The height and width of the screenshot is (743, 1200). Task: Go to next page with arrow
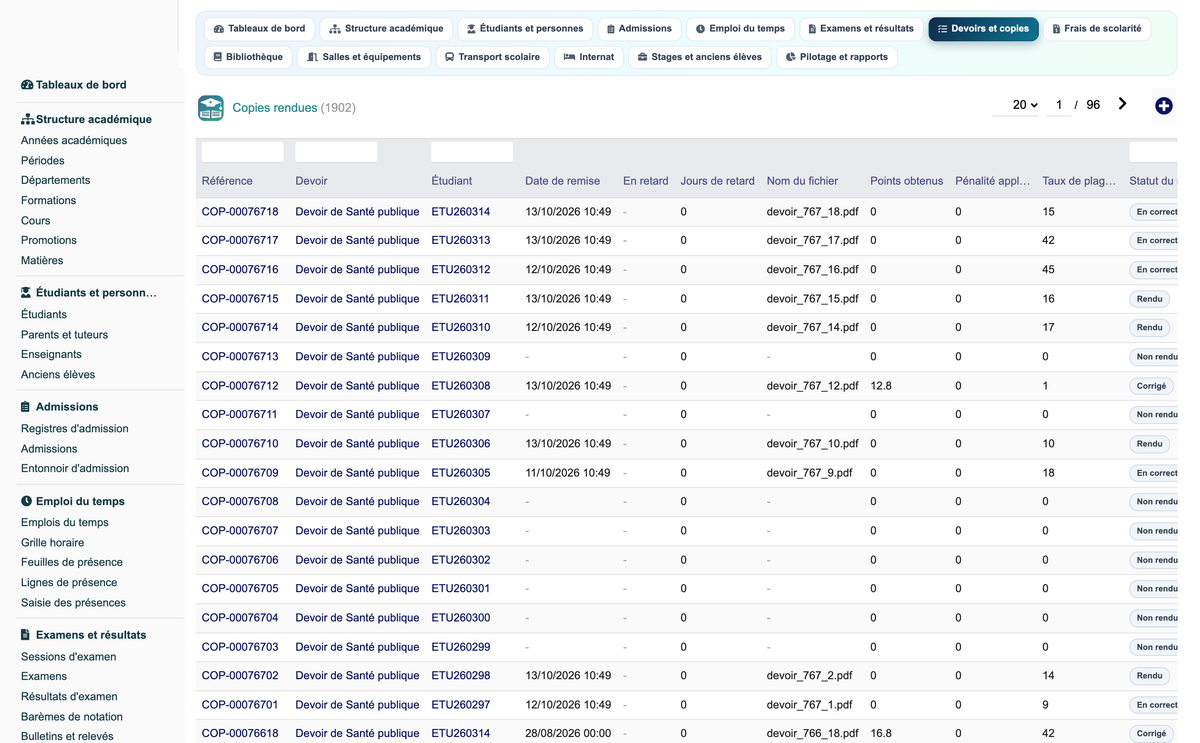click(1122, 104)
